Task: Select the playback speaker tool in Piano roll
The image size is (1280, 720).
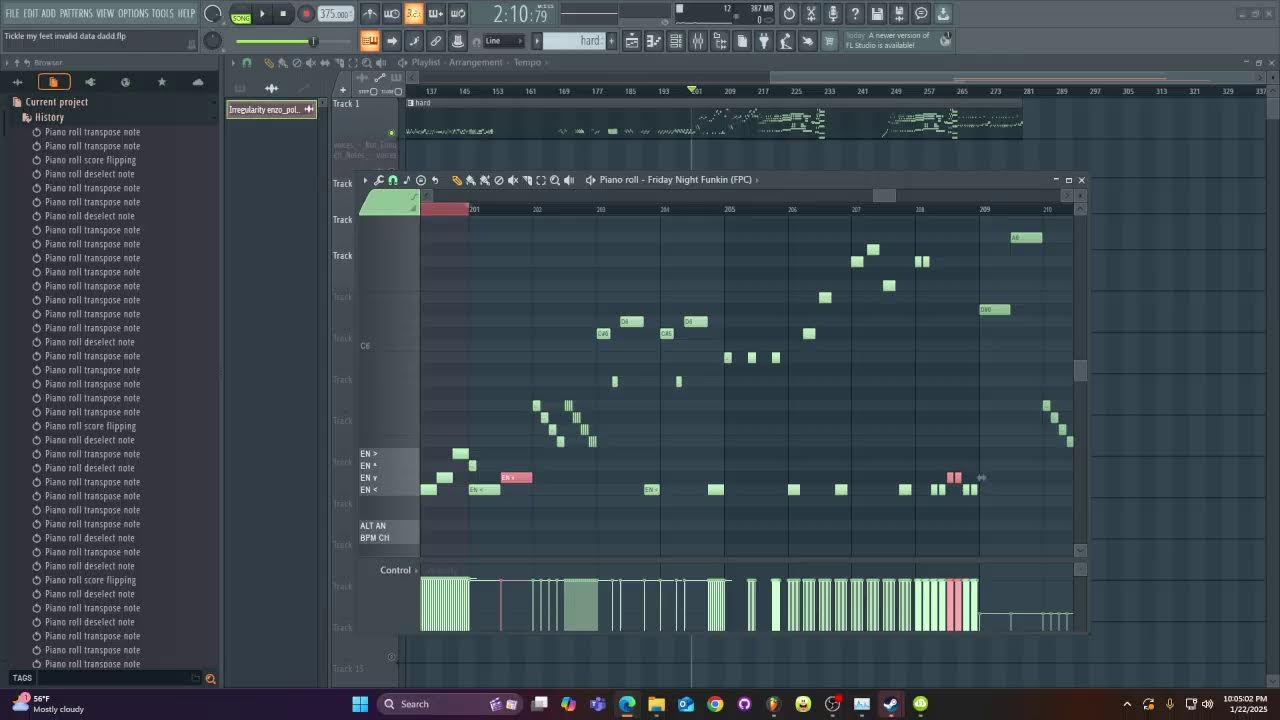Action: tap(569, 180)
